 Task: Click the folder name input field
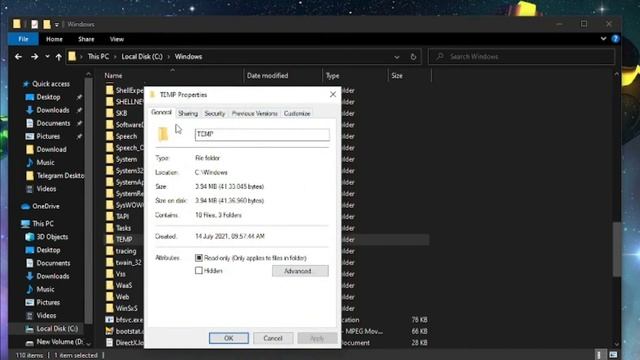point(262,134)
